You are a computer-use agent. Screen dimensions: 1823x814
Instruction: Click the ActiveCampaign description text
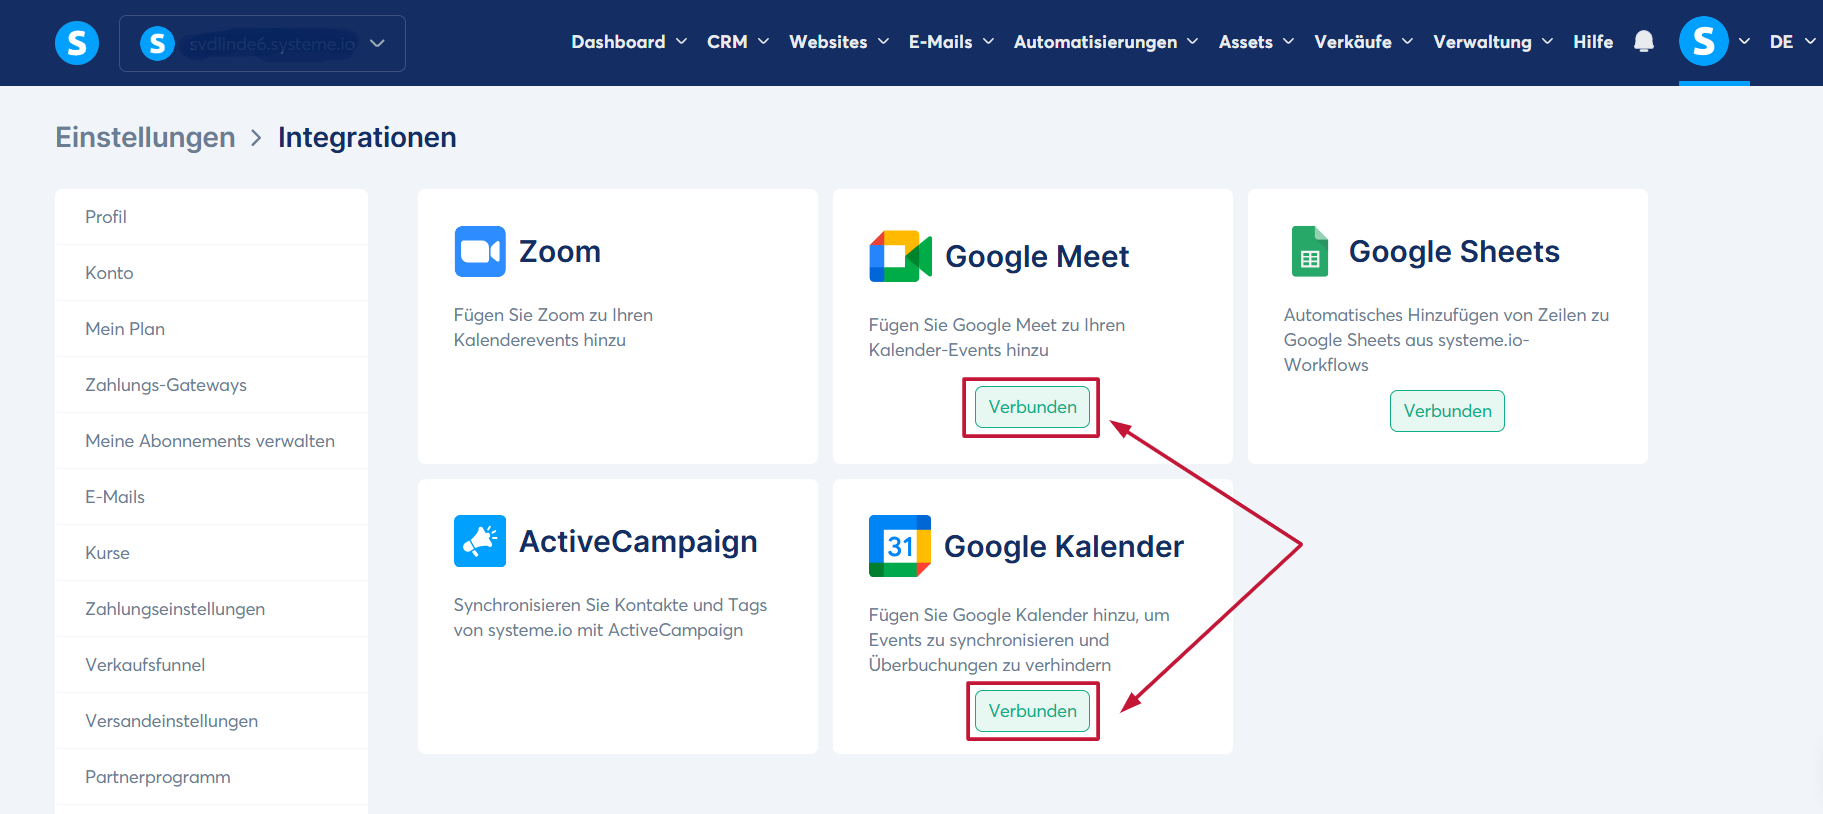610,617
